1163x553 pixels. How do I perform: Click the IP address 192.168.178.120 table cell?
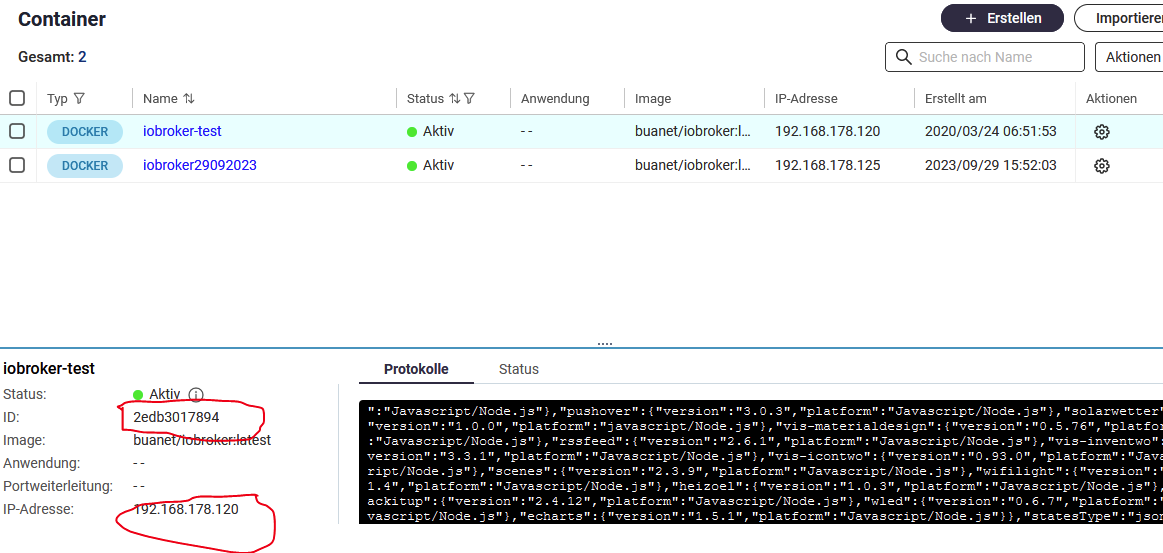[x=828, y=132]
